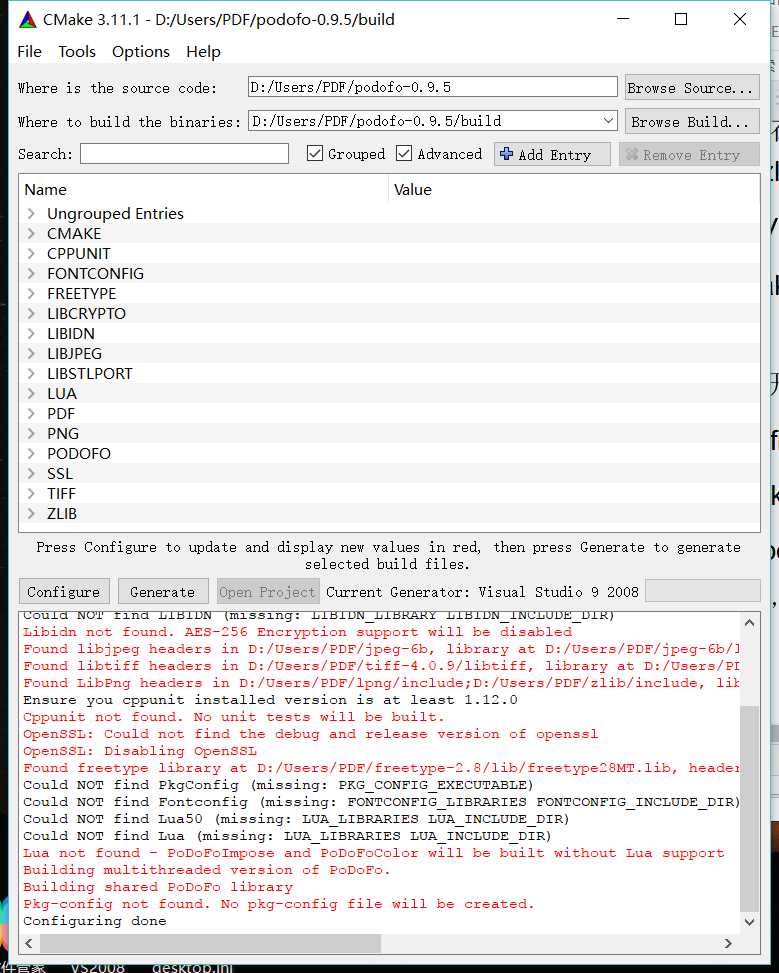Click the output log horizontal scrollbar thumb
The height and width of the screenshot is (973, 779).
click(x=210, y=943)
